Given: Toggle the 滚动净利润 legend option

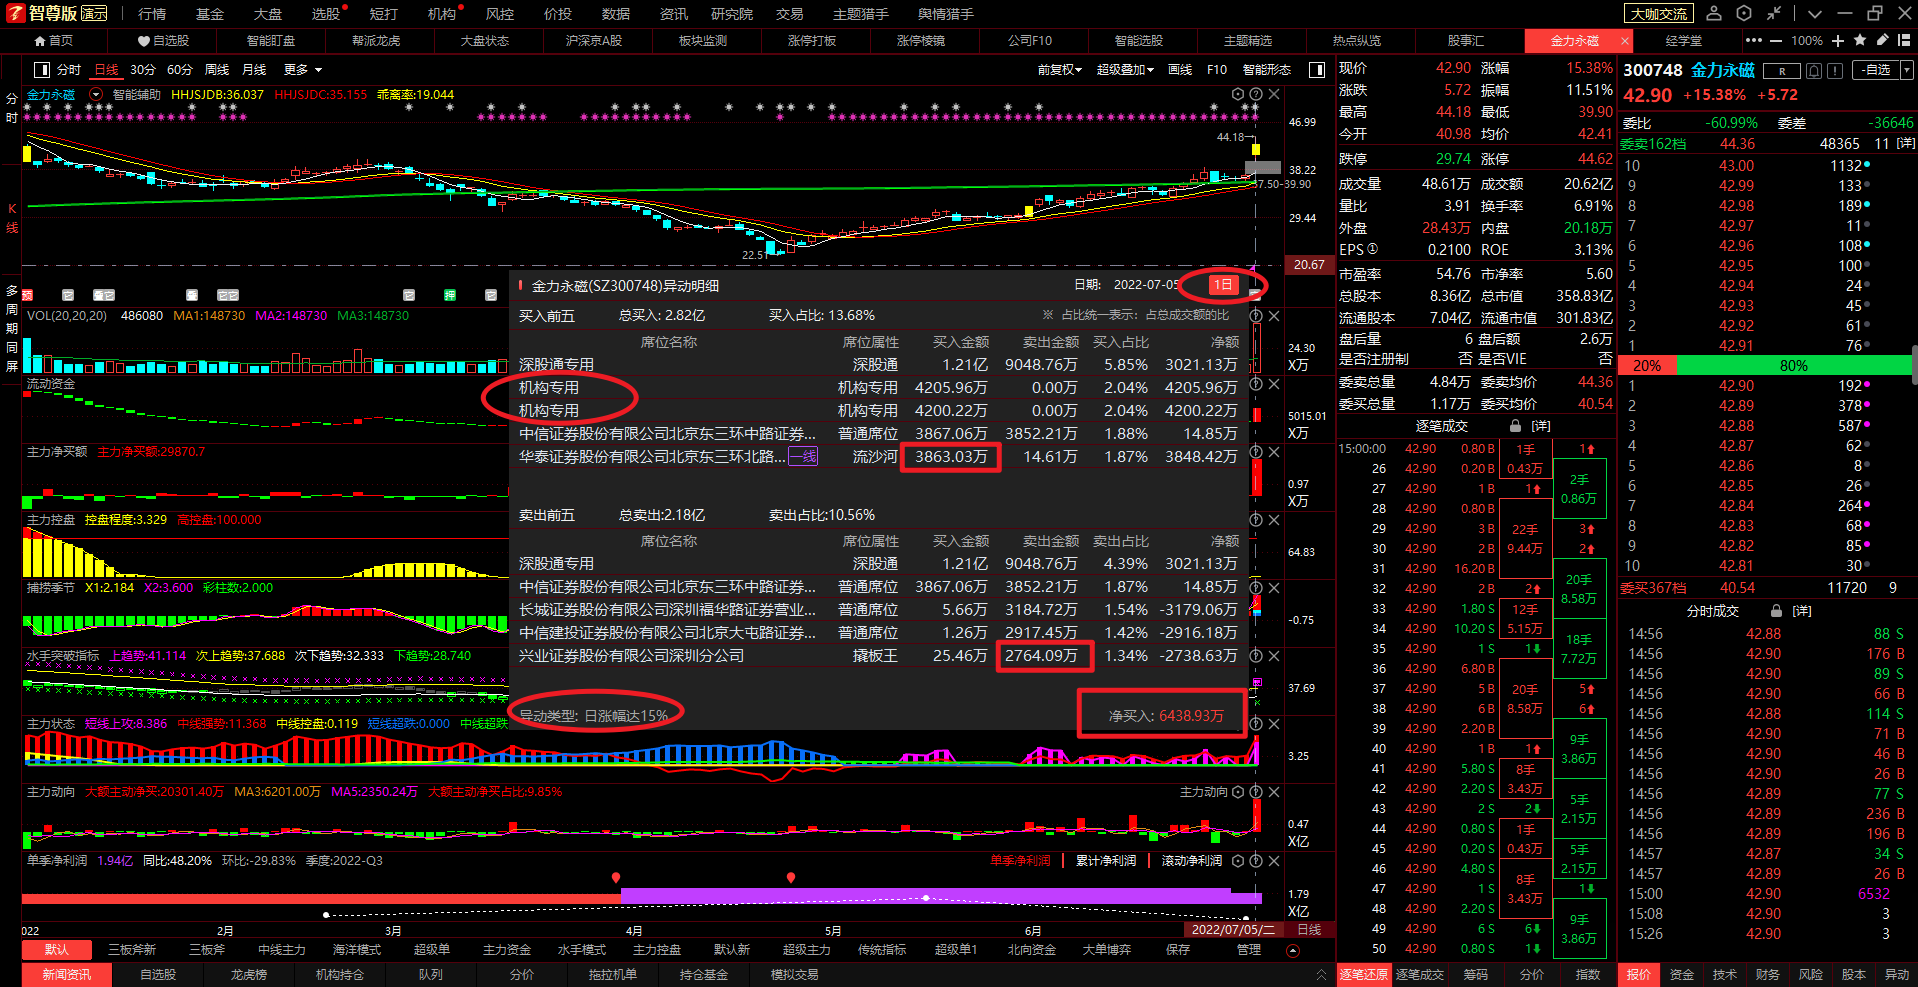Looking at the screenshot, I should tap(1192, 861).
